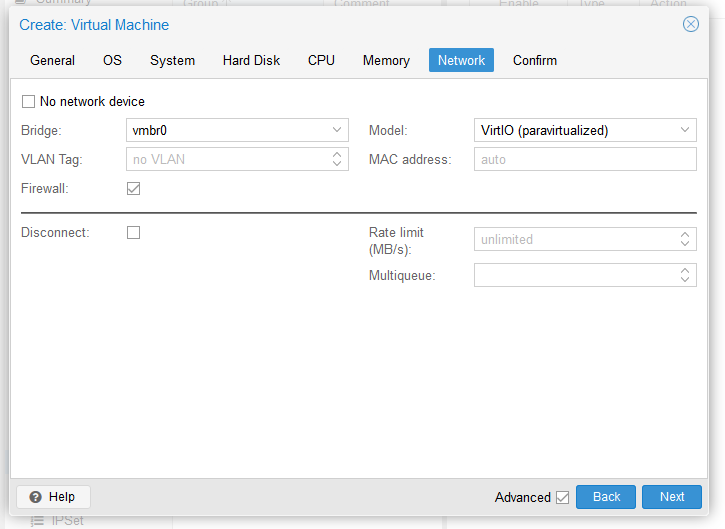
Task: Expand the Bridge vmbr0 dropdown
Action: click(x=337, y=130)
